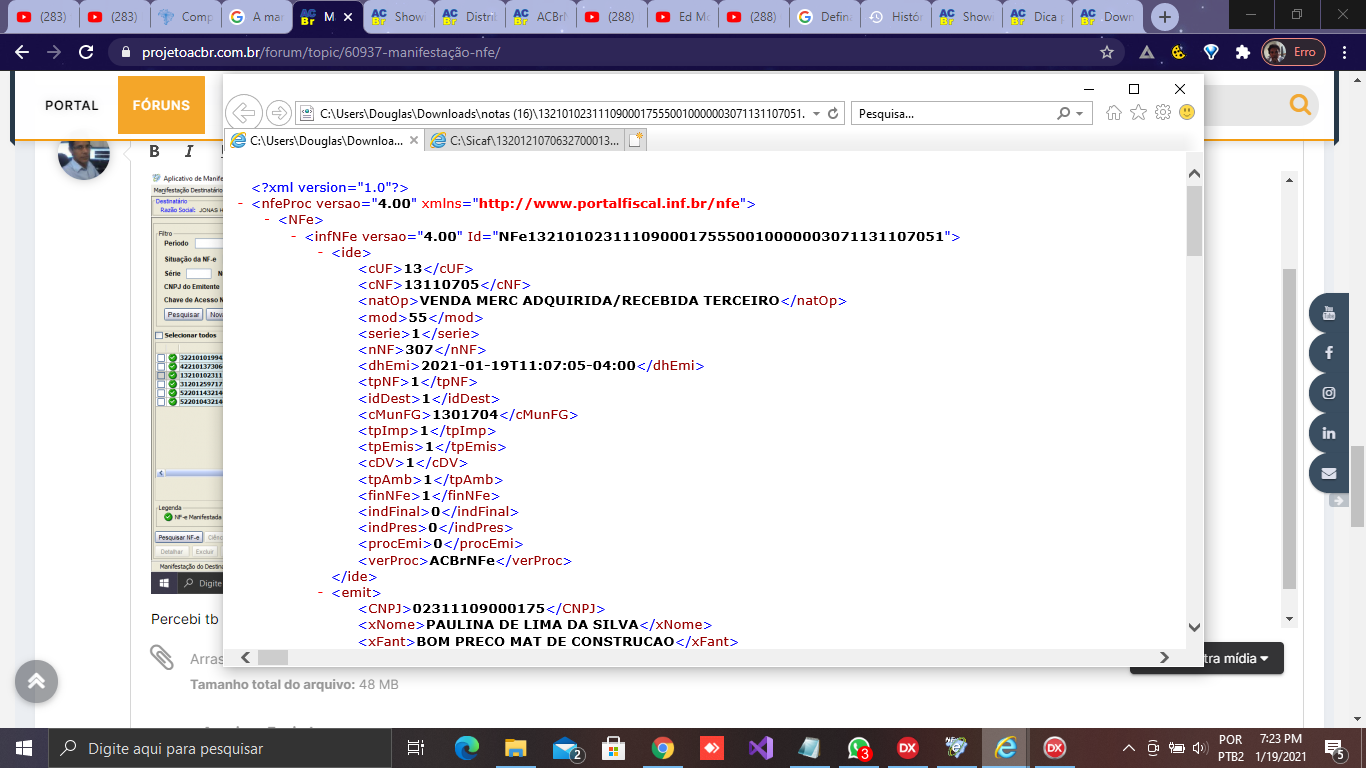This screenshot has width=1366, height=768.
Task: Open WhatsApp from the taskbar
Action: pyautogui.click(x=858, y=748)
